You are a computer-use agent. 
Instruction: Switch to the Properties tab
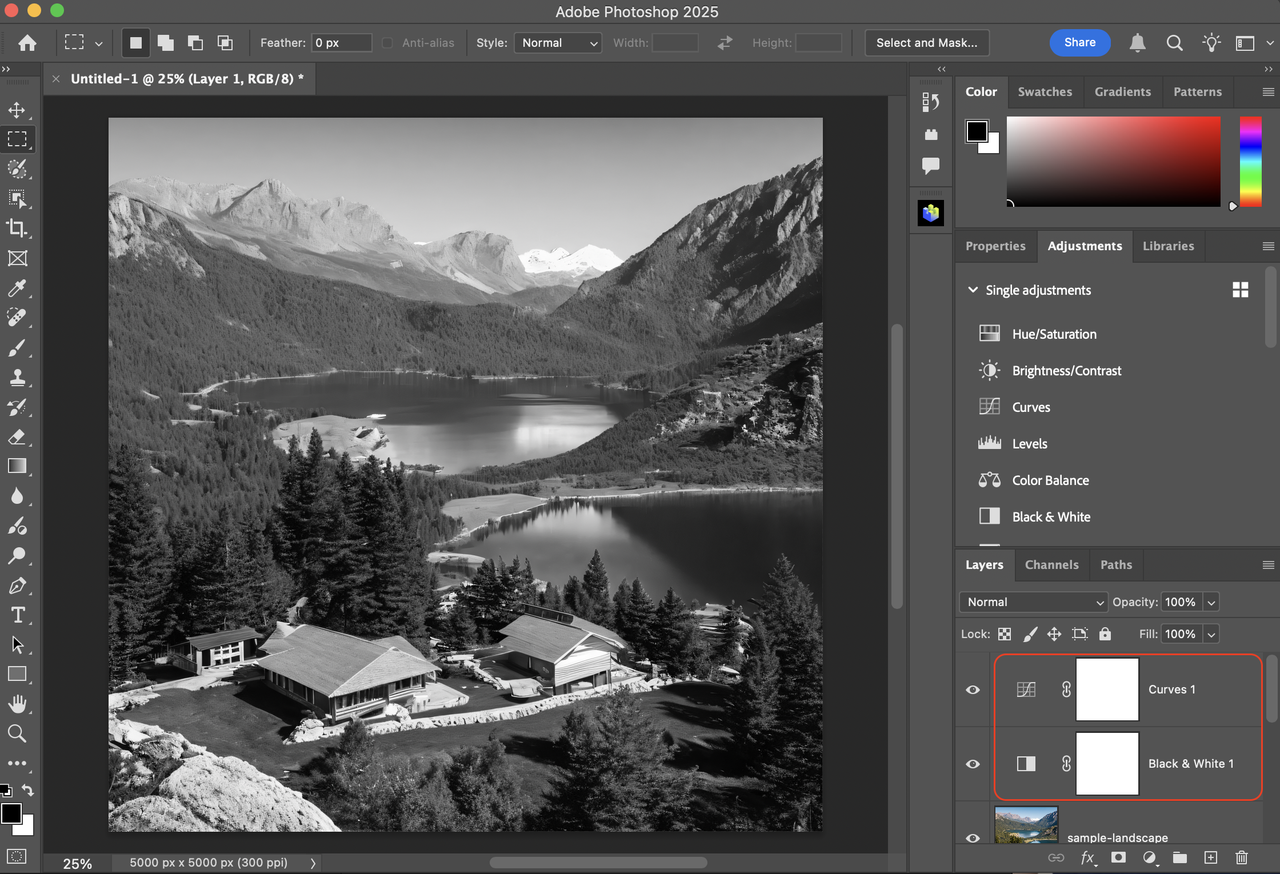point(995,246)
